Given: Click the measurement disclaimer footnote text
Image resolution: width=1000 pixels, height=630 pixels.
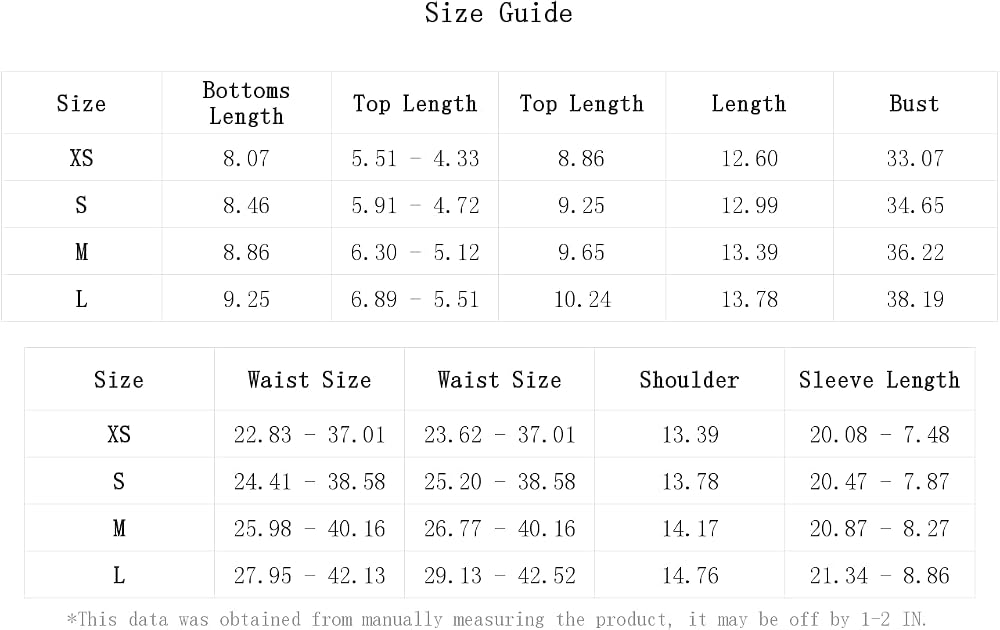Looking at the screenshot, I should (x=496, y=619).
